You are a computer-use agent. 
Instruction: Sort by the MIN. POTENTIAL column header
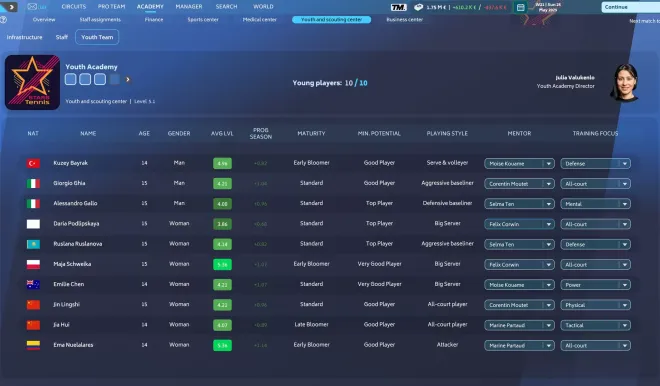click(379, 133)
